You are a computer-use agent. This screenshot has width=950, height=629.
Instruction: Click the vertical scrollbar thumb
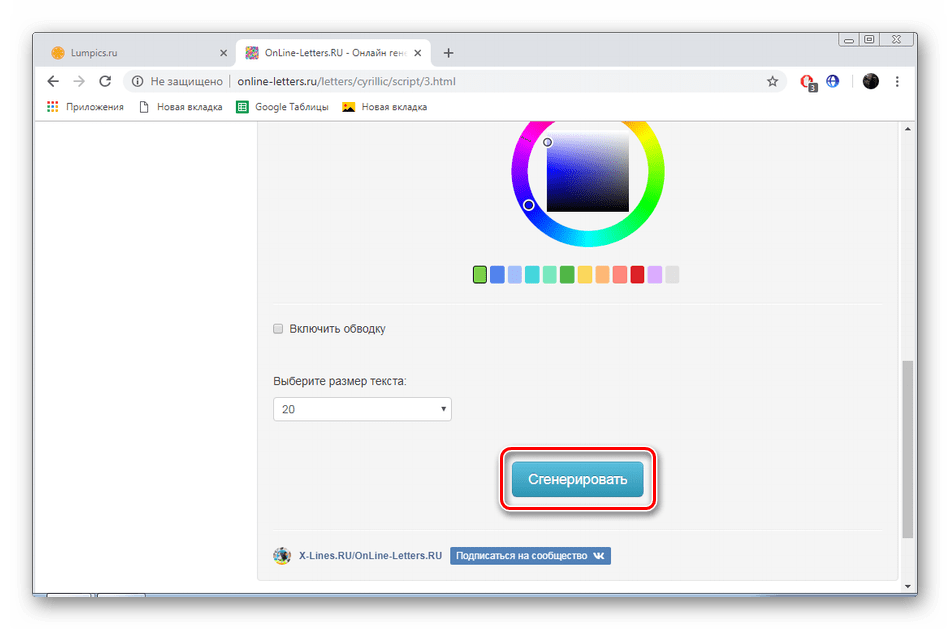click(907, 449)
